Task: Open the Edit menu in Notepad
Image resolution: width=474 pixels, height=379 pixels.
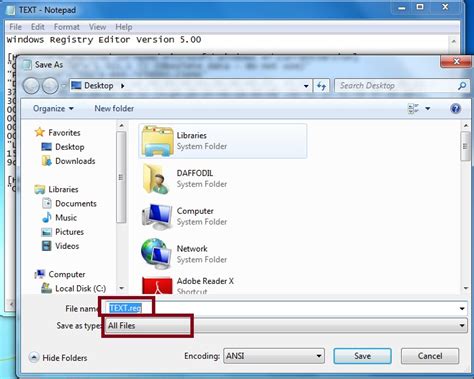Action: (38, 27)
